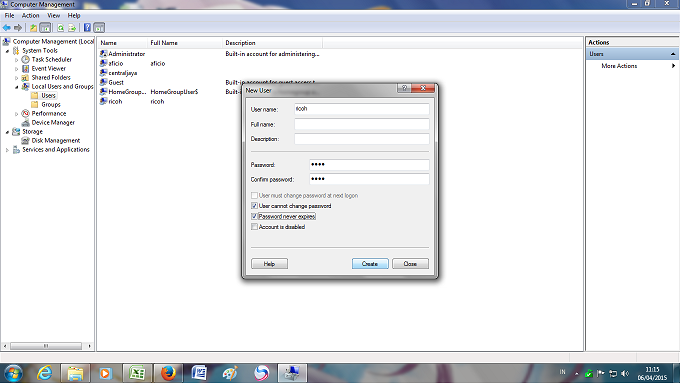Open the Windows Start menu
This screenshot has height=383, width=681.
(13, 373)
